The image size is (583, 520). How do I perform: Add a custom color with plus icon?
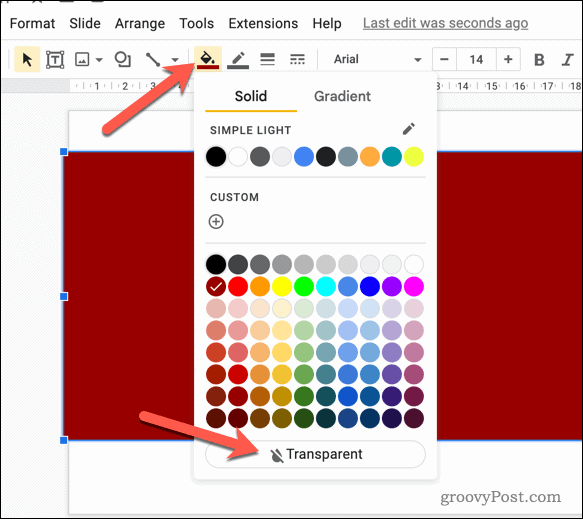click(x=216, y=222)
